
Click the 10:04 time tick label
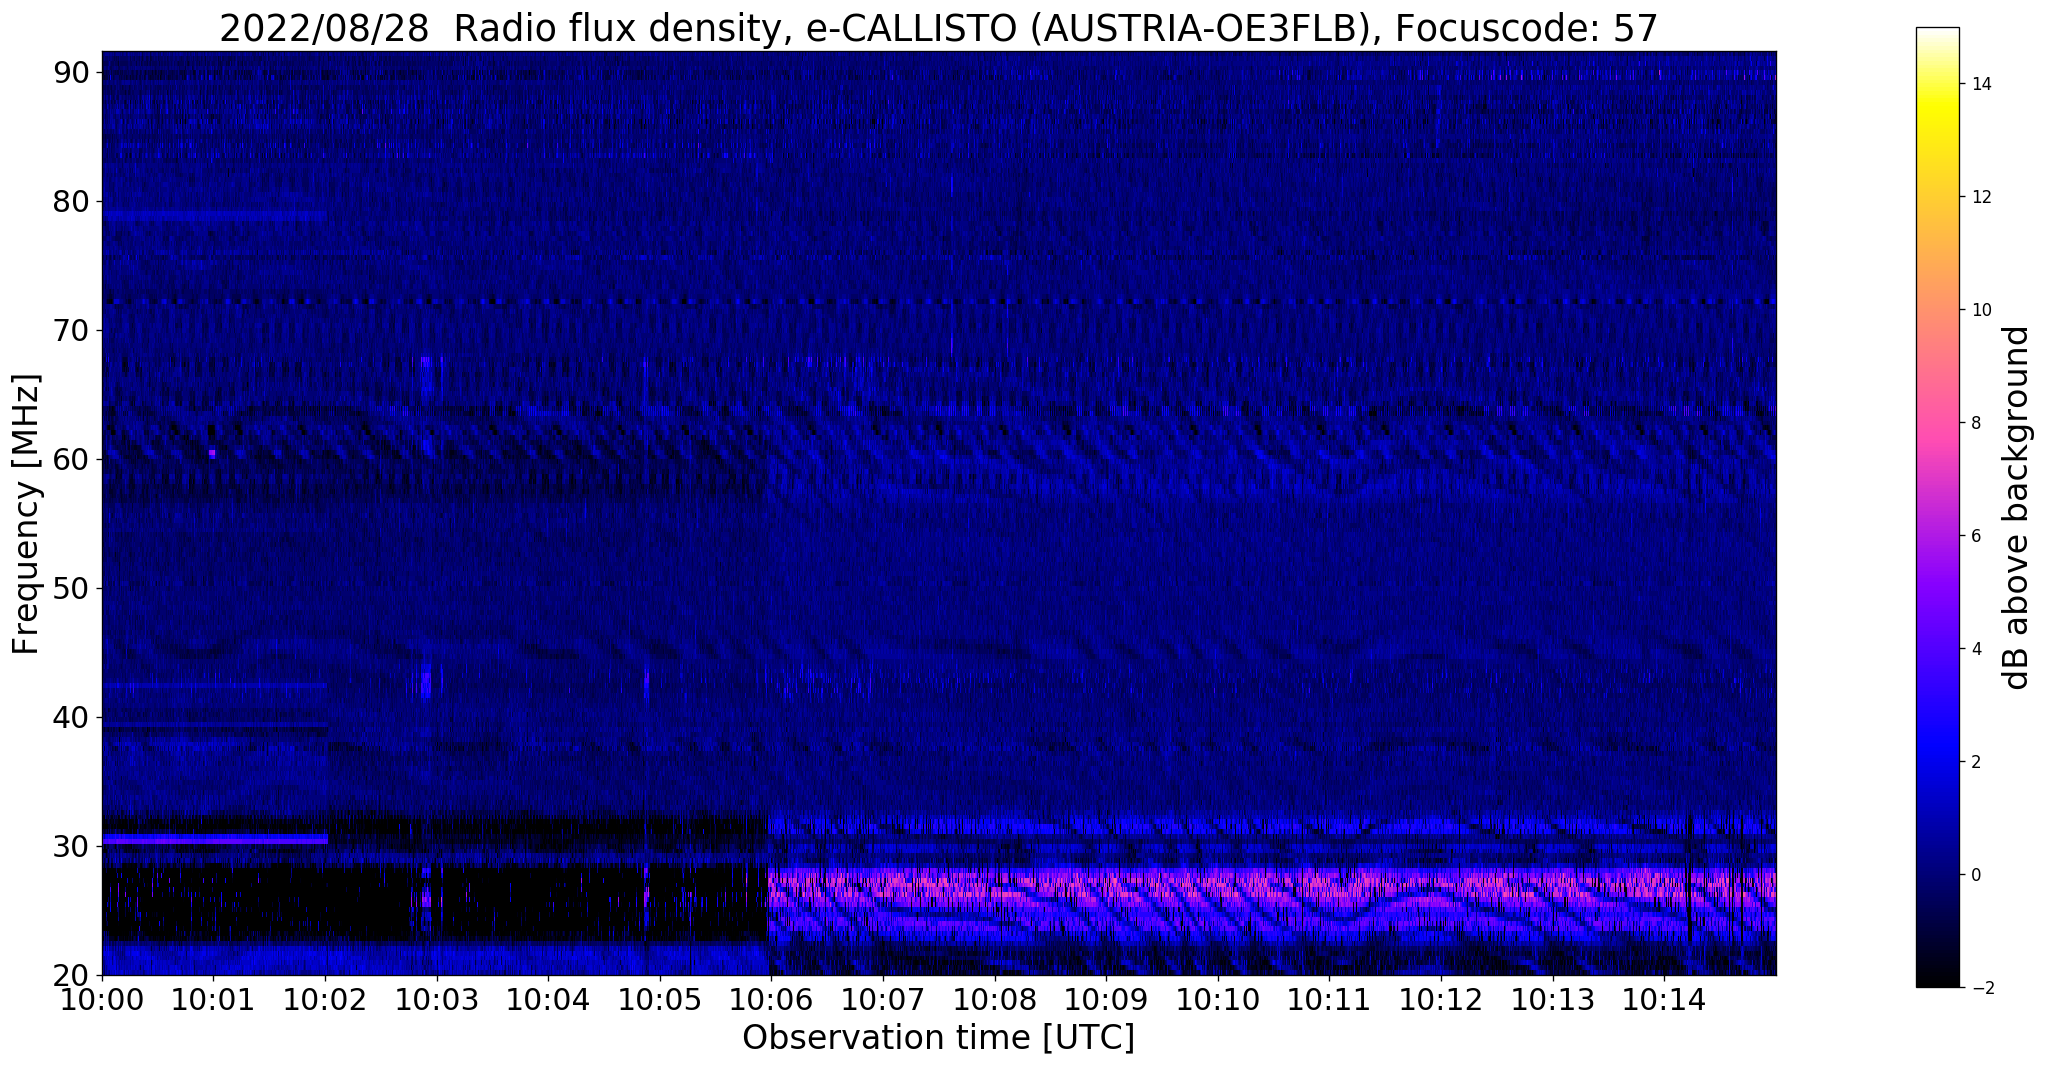(x=548, y=999)
